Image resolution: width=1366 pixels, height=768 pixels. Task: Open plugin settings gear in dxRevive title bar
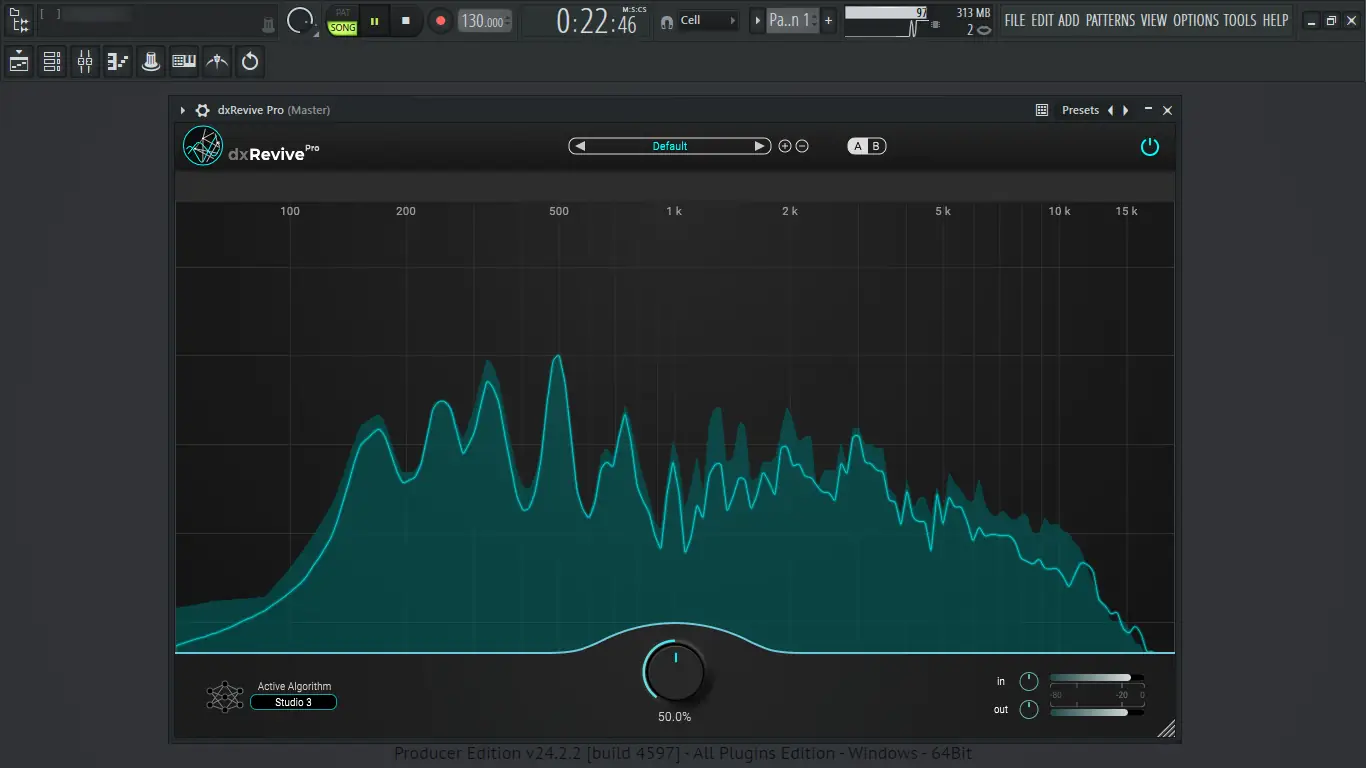202,110
